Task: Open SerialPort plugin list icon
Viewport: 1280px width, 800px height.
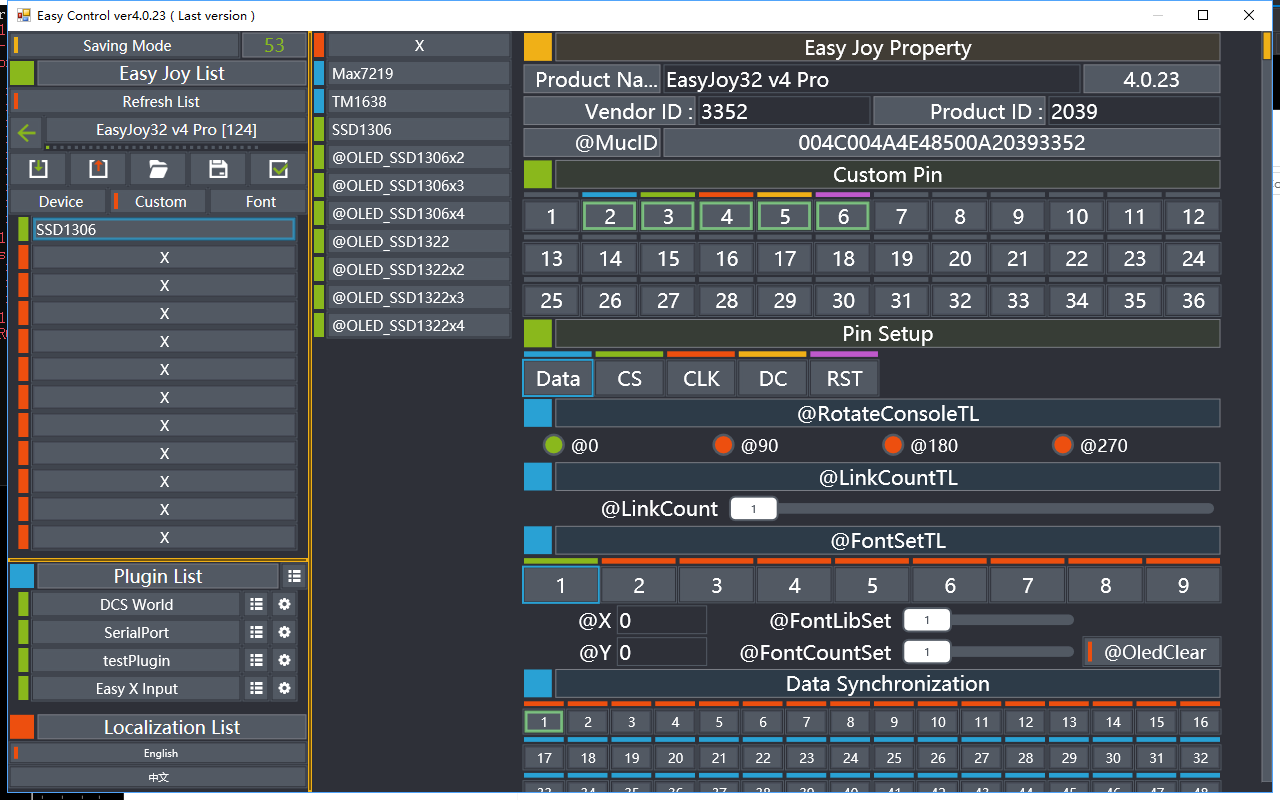Action: click(256, 632)
